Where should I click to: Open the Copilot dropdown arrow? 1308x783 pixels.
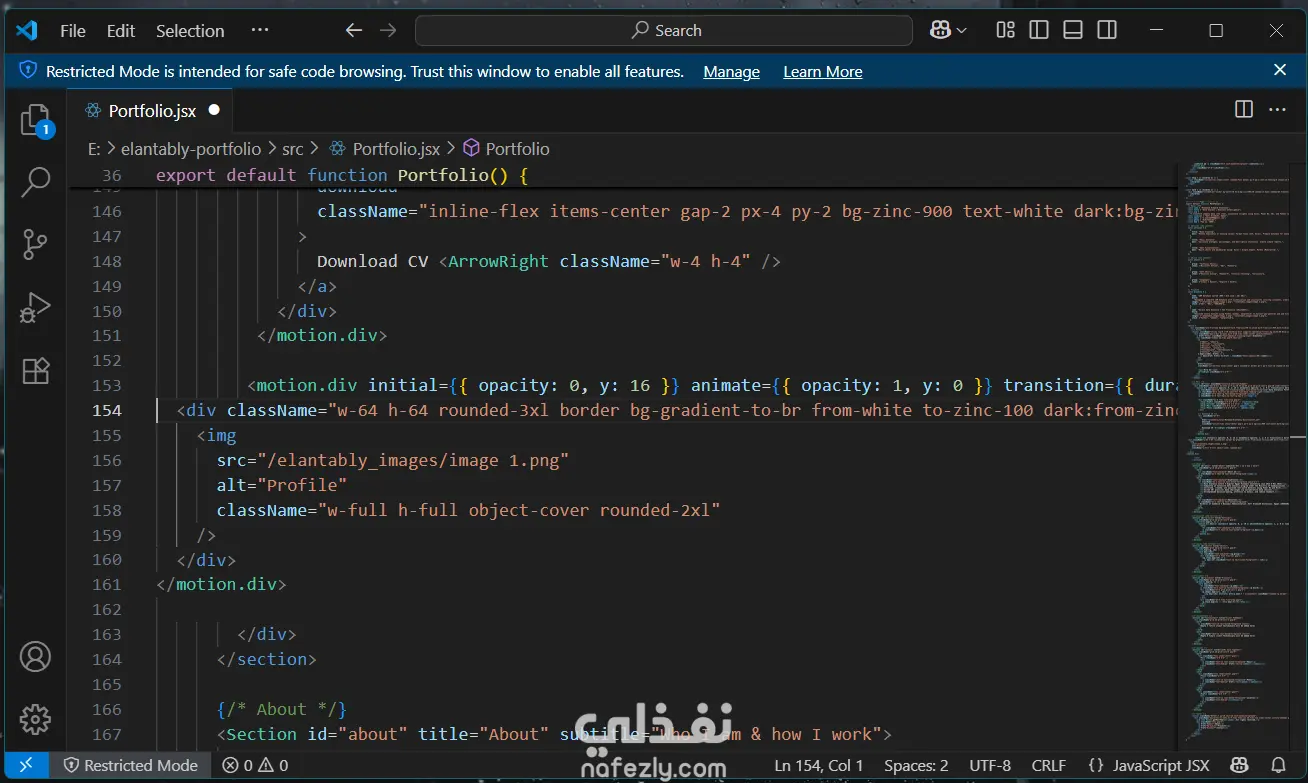(x=962, y=31)
